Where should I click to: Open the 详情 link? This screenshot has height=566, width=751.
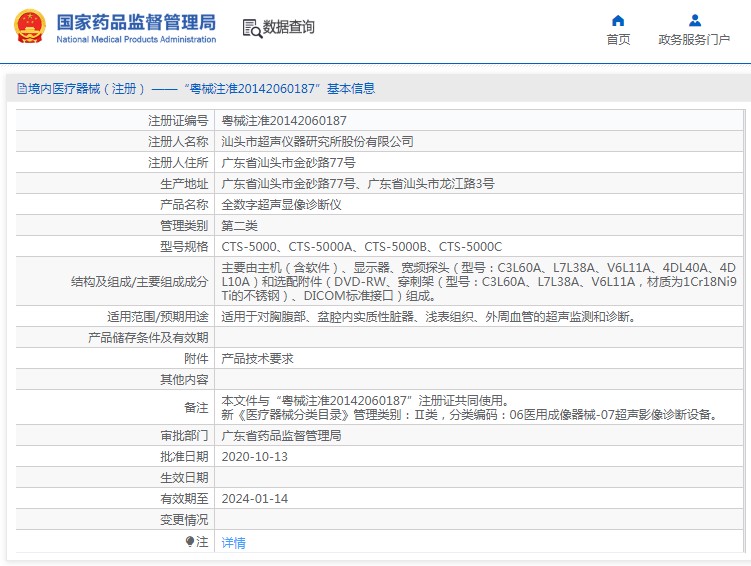tap(233, 543)
